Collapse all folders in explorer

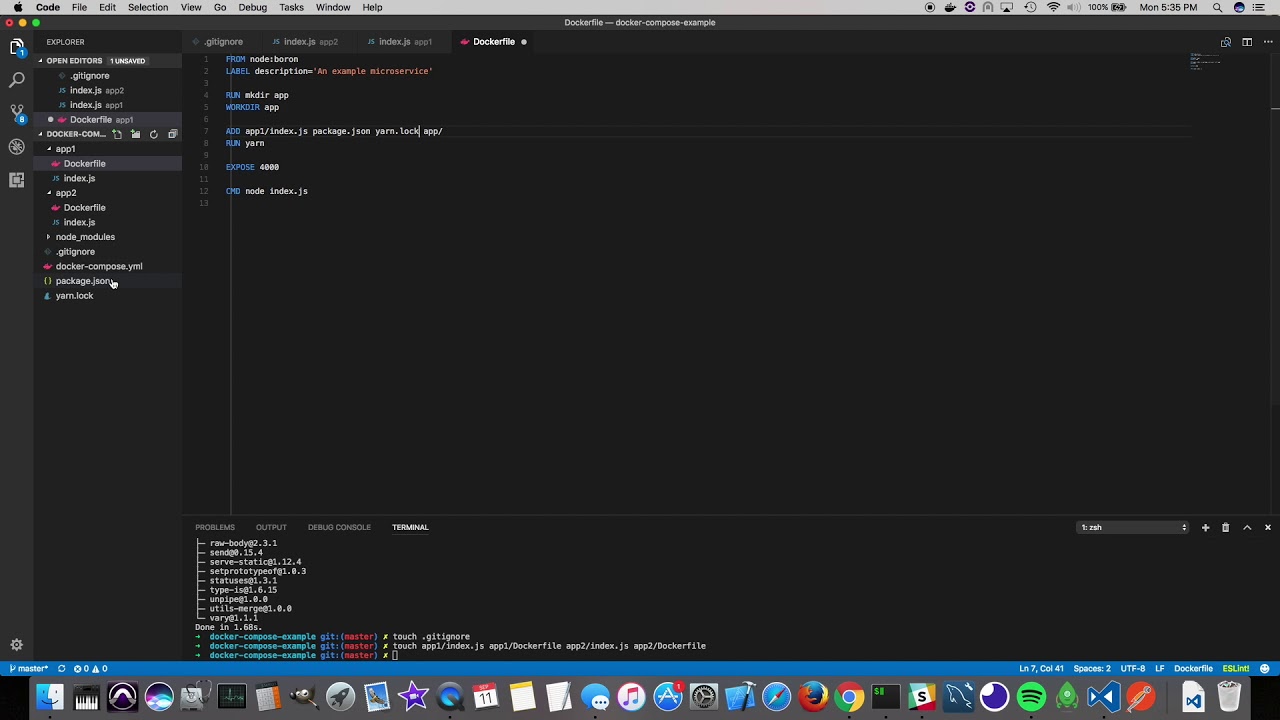(x=172, y=134)
